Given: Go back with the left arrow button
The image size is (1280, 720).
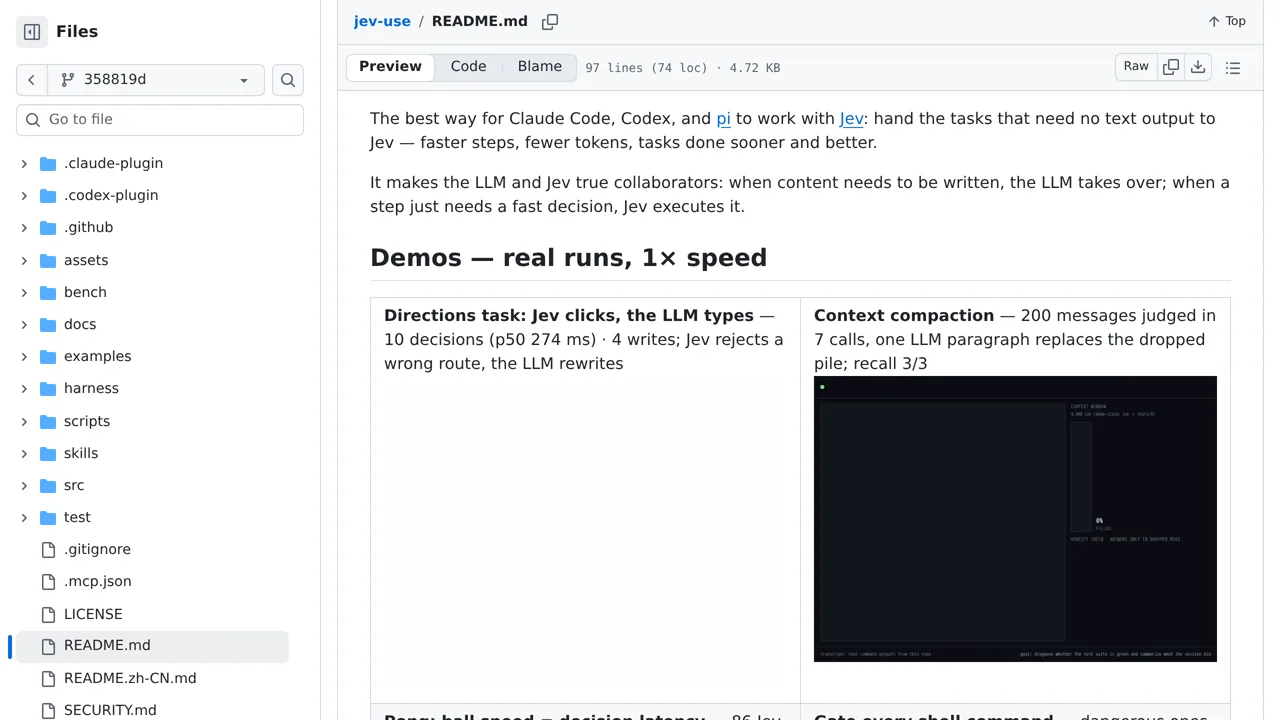Looking at the screenshot, I should (31, 80).
